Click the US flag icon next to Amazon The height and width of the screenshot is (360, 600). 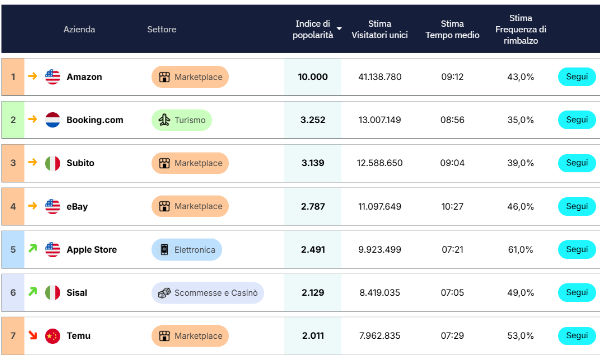(x=52, y=77)
